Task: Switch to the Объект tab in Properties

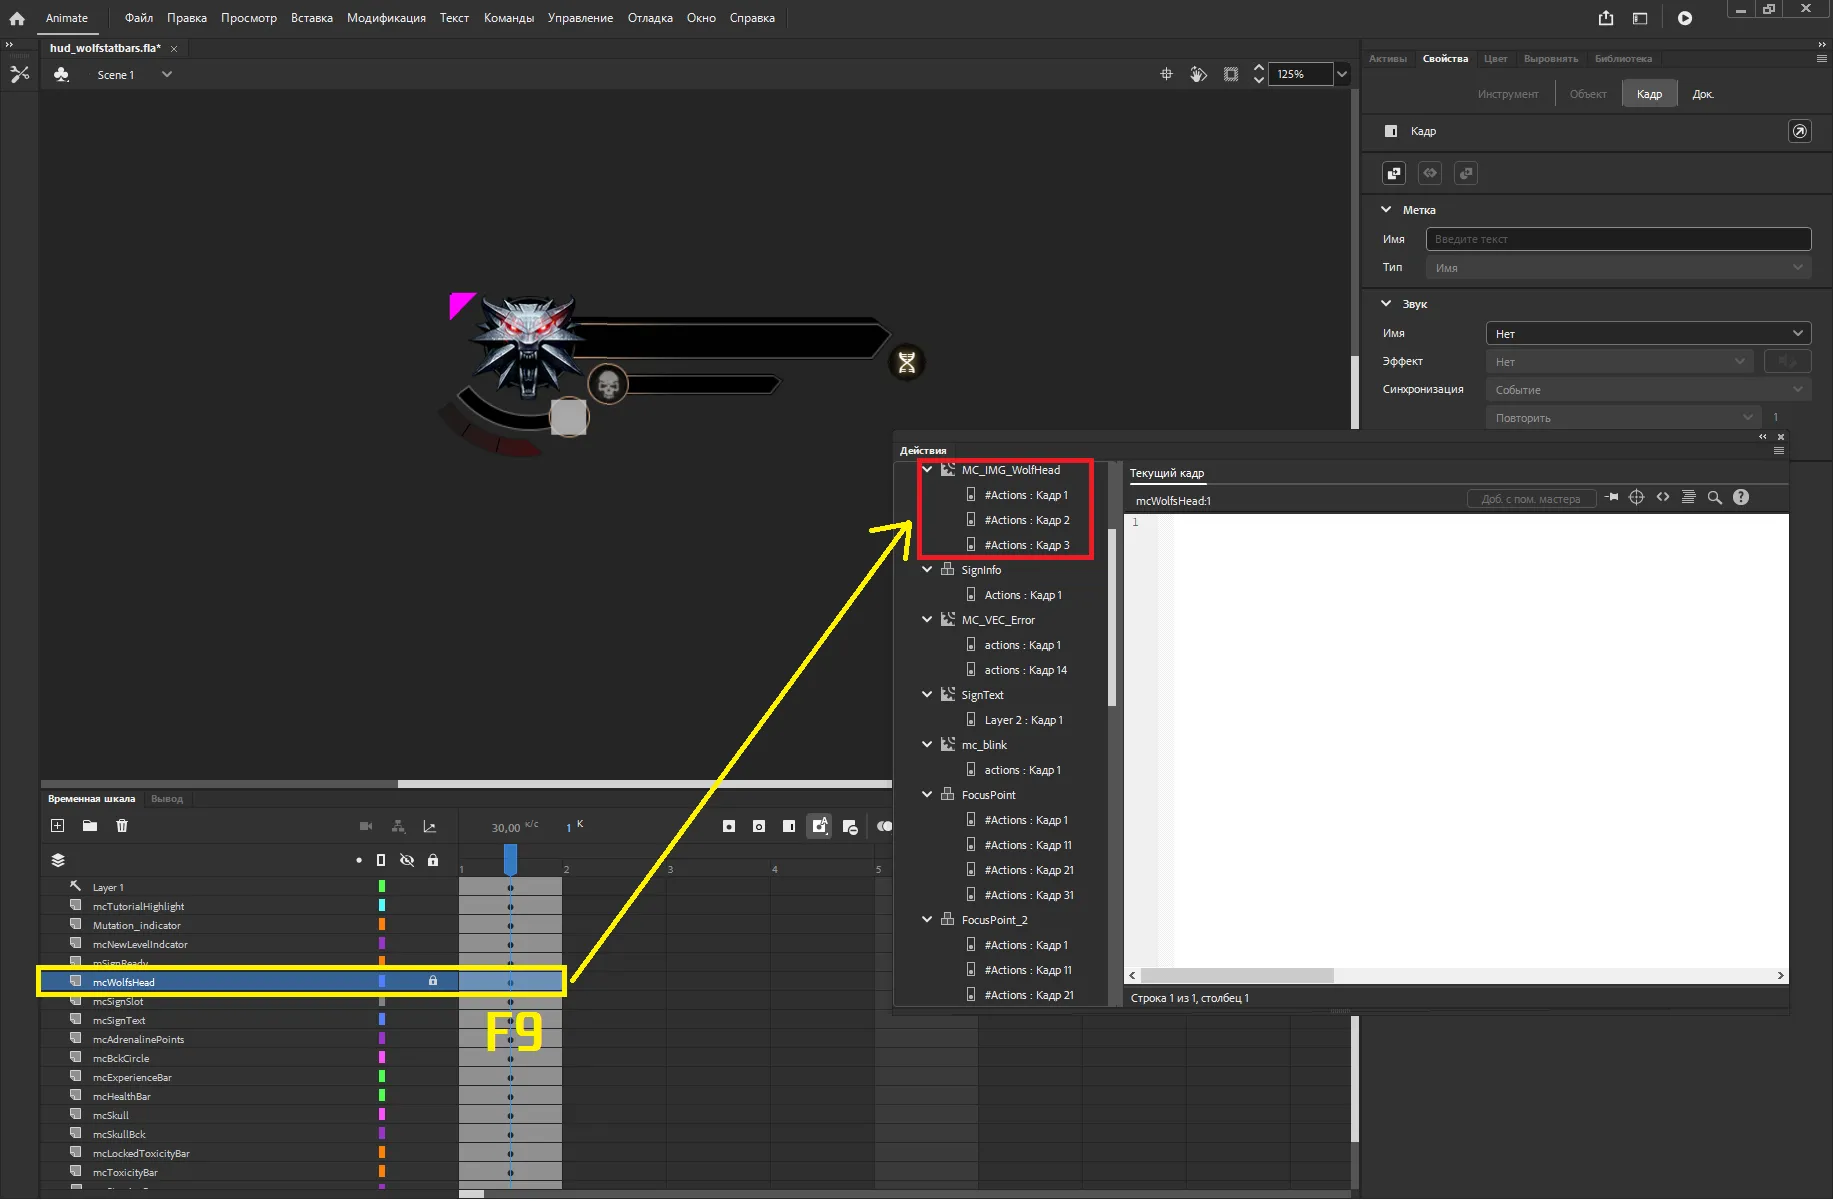Action: tap(1587, 93)
